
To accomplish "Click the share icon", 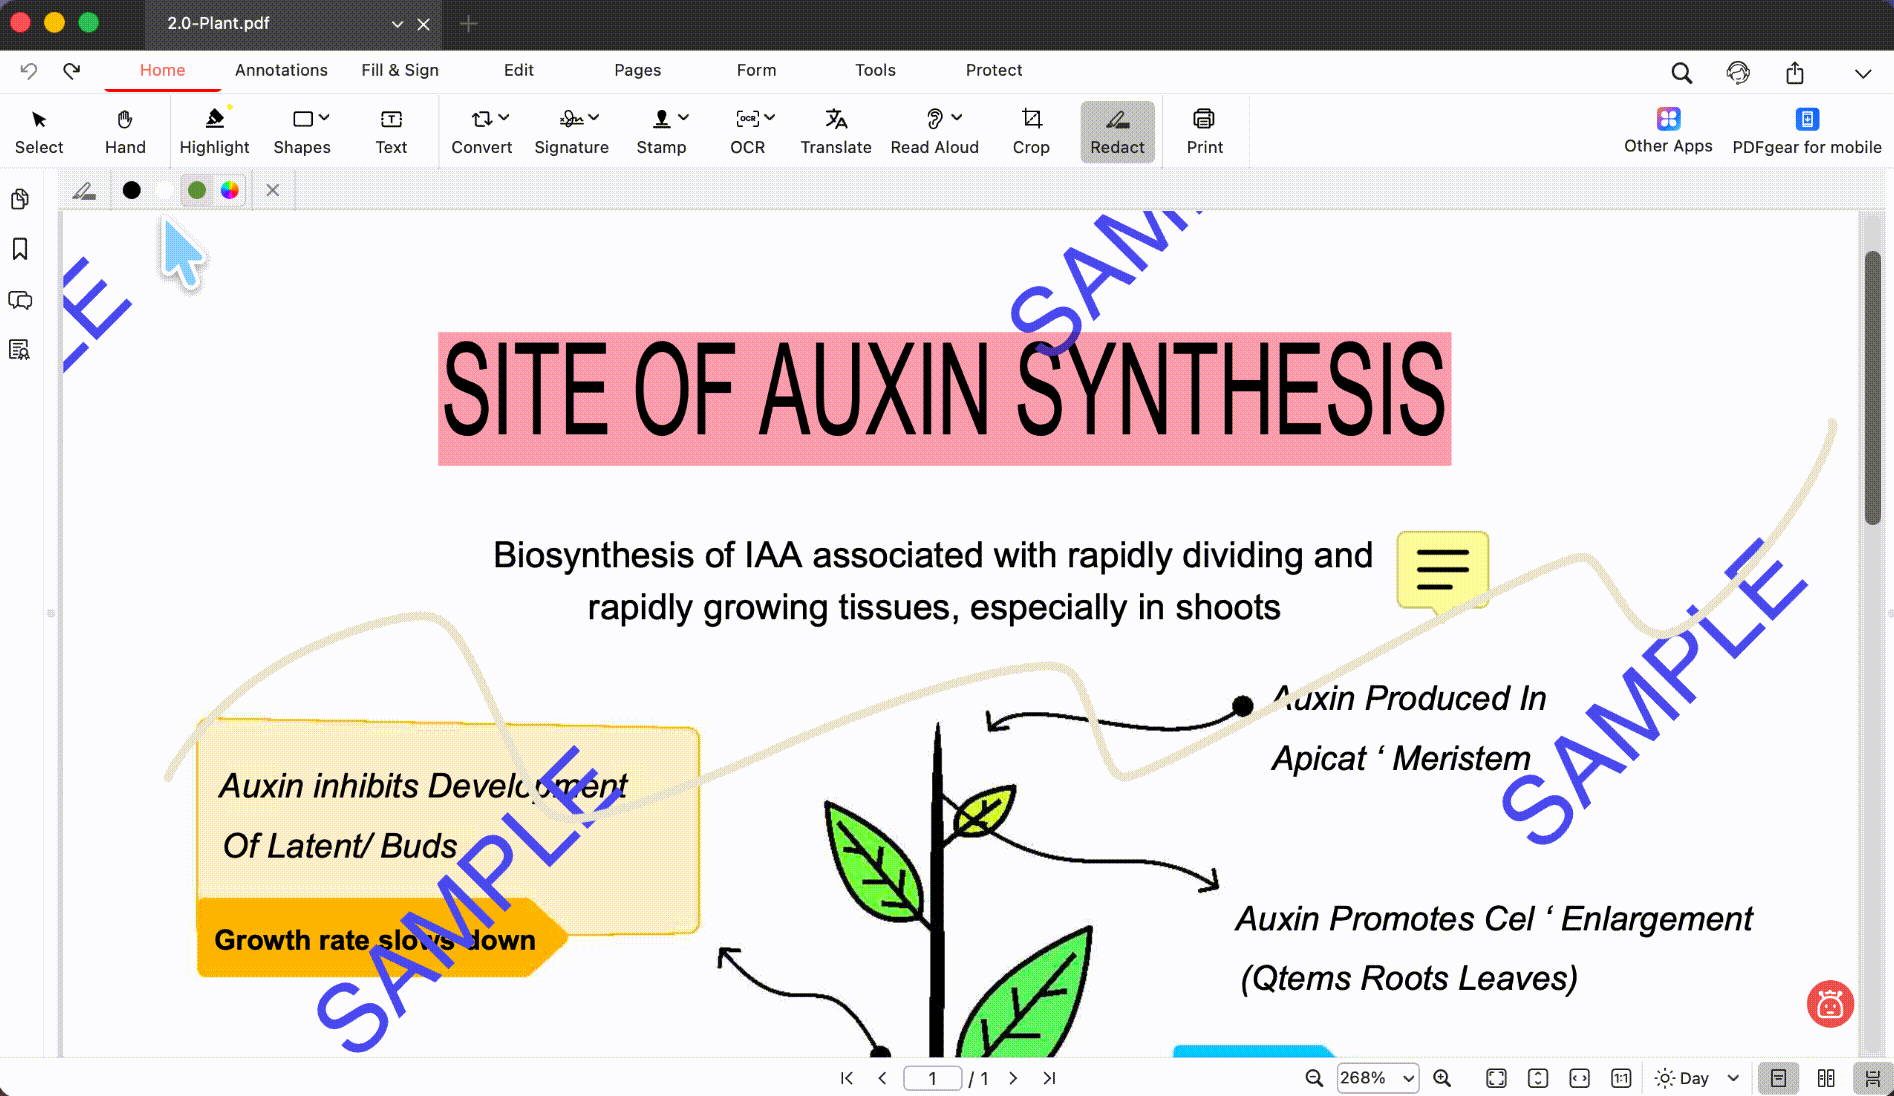I will [1795, 73].
